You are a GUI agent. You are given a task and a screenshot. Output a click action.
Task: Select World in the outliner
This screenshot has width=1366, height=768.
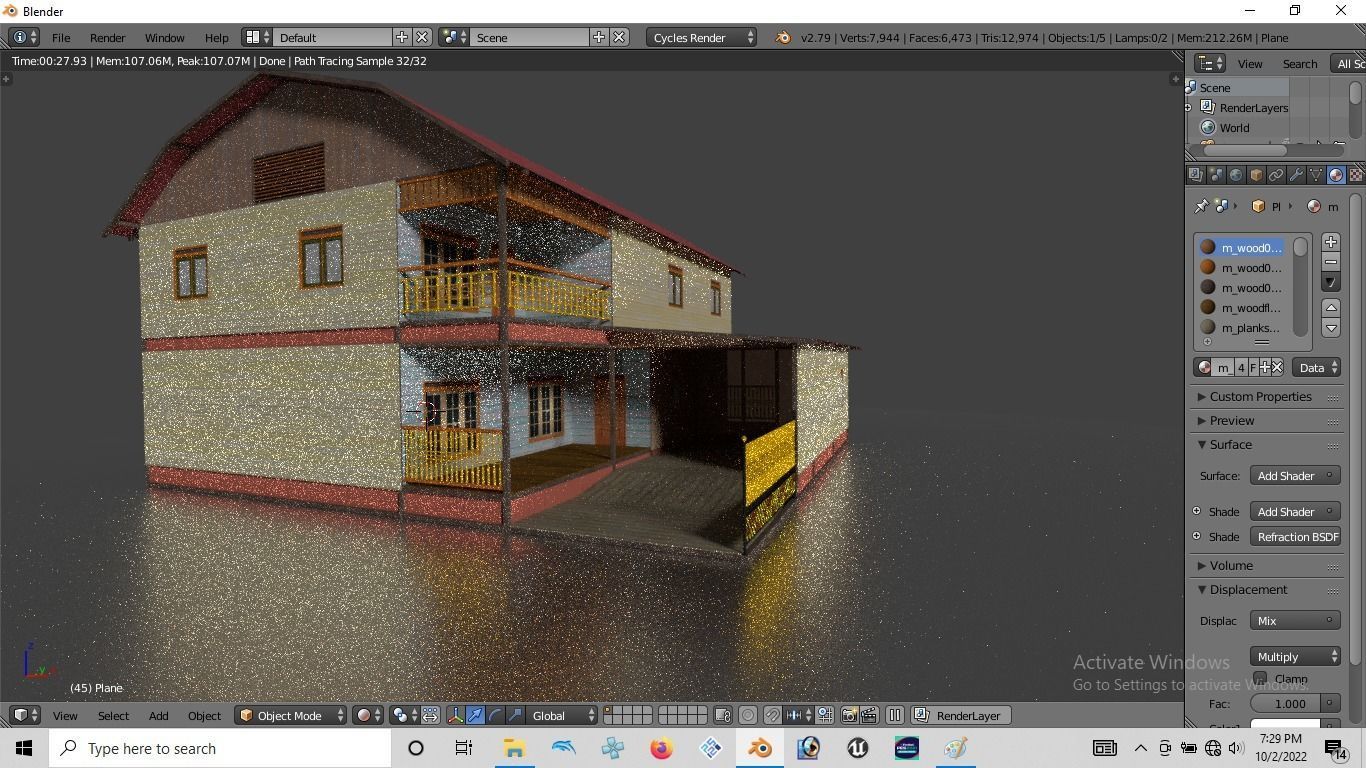point(1234,128)
